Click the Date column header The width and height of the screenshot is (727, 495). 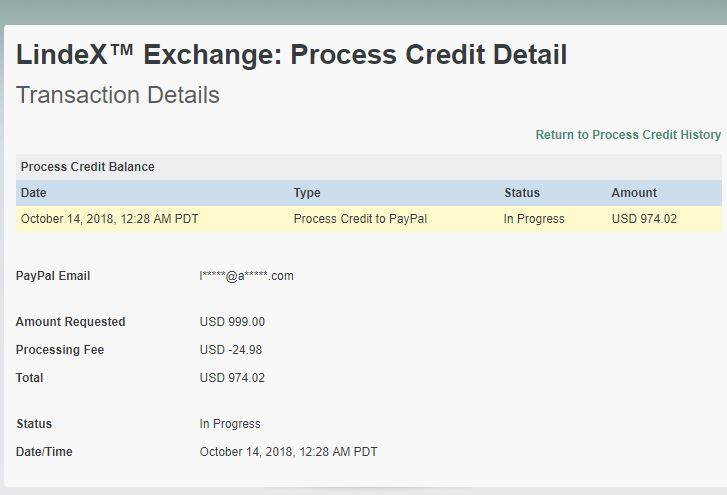click(x=34, y=193)
